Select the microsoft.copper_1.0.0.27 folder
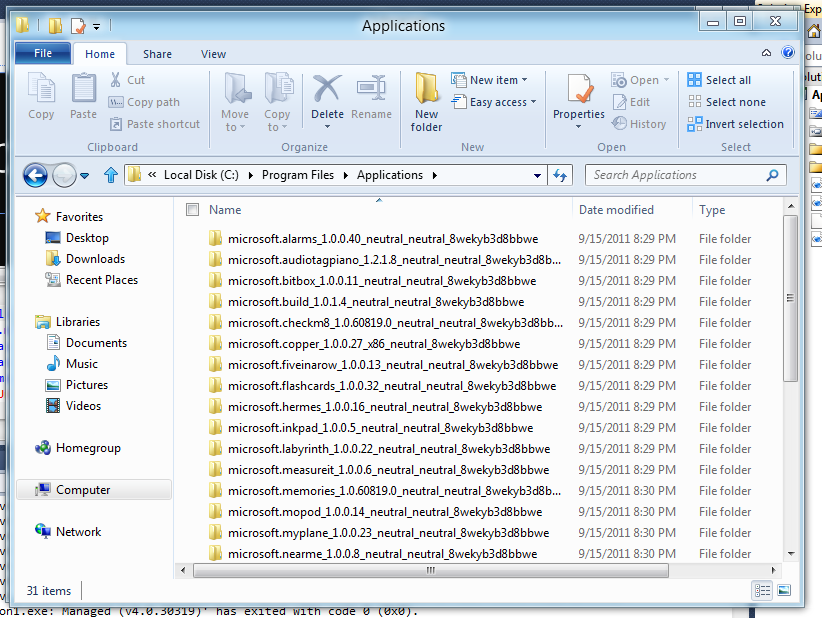The width and height of the screenshot is (822, 618). pyautogui.click(x=374, y=344)
